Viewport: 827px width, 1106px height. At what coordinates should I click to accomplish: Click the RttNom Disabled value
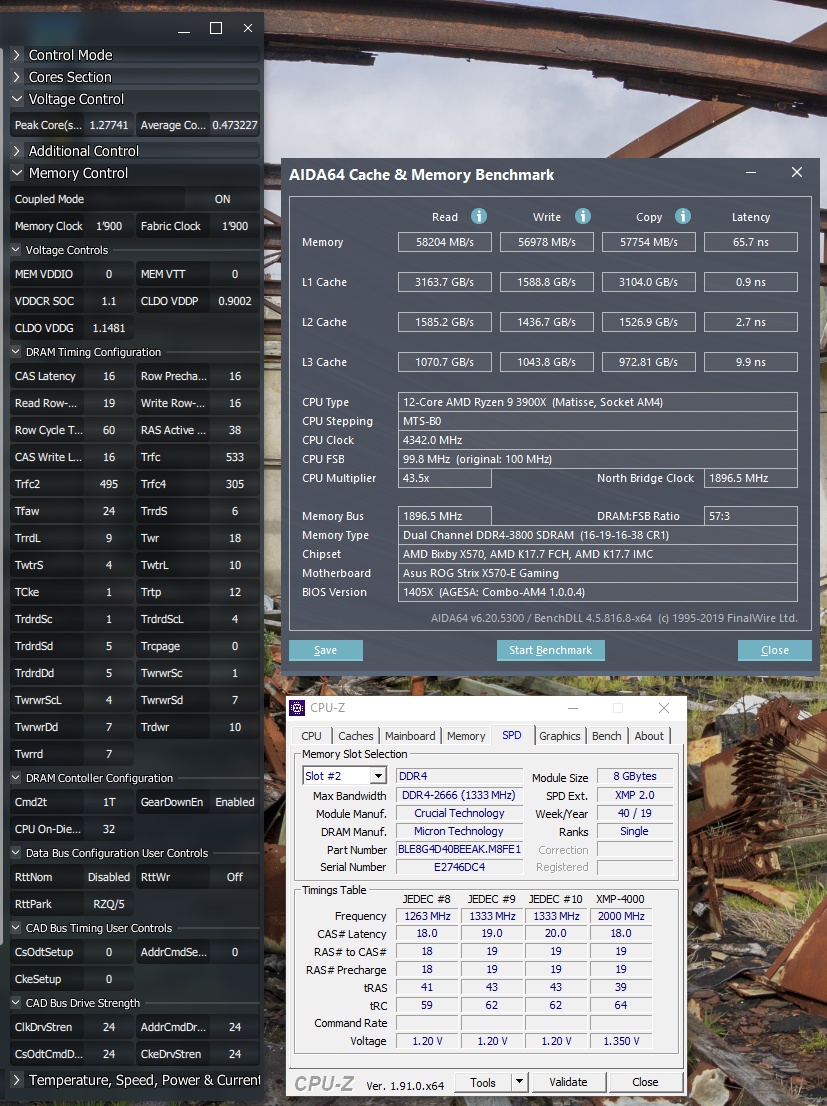(109, 877)
